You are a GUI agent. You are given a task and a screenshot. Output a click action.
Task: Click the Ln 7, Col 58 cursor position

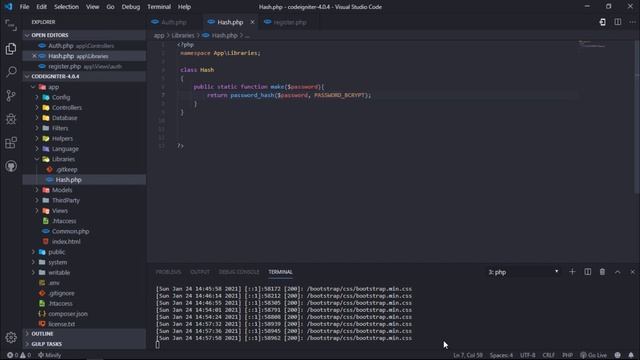tap(468, 355)
